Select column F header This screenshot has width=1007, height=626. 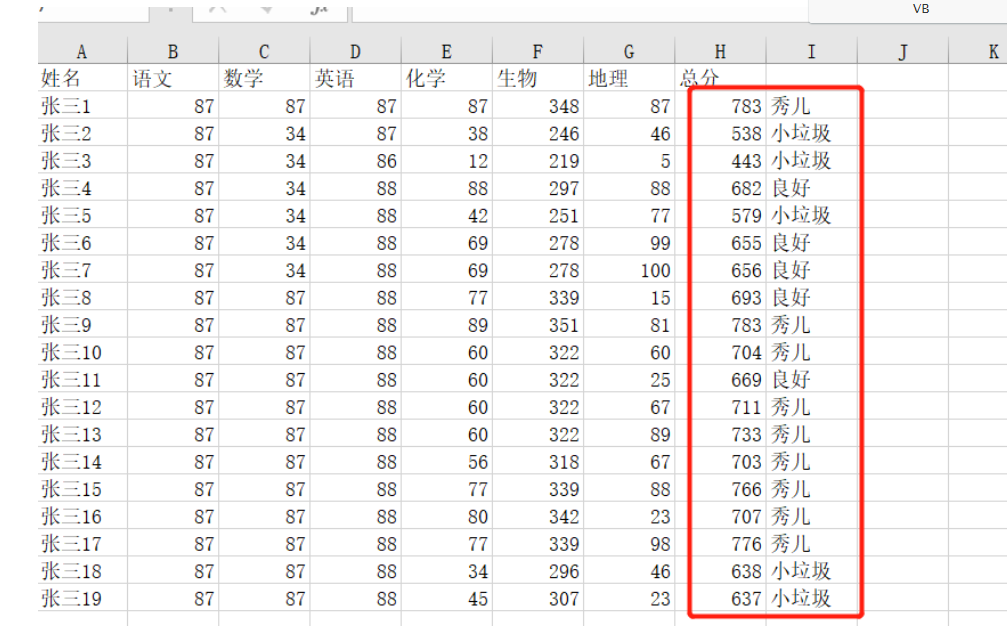538,51
